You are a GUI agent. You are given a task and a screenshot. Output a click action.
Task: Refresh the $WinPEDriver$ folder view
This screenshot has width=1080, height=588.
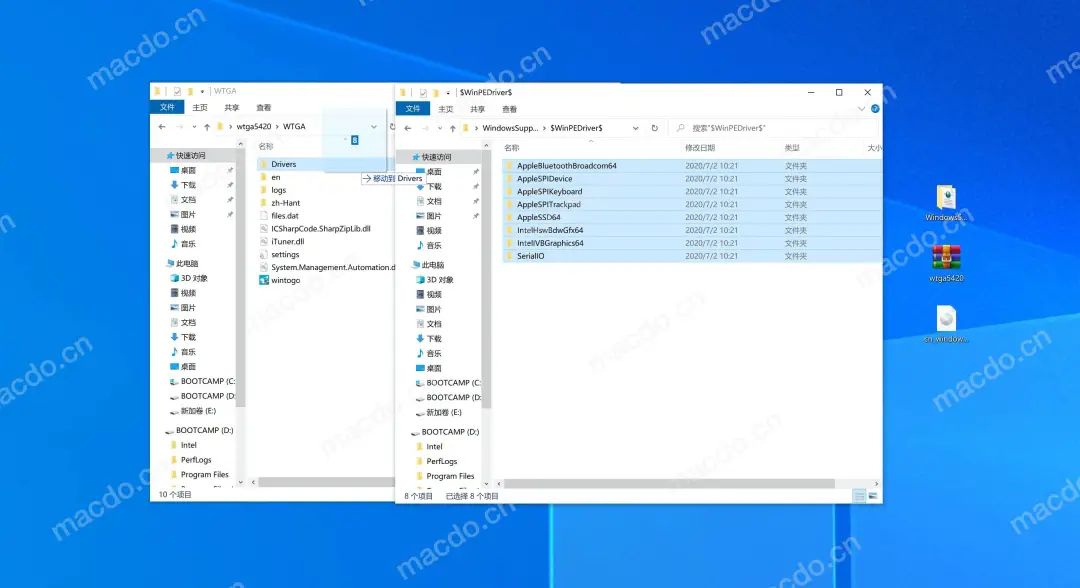(x=655, y=128)
